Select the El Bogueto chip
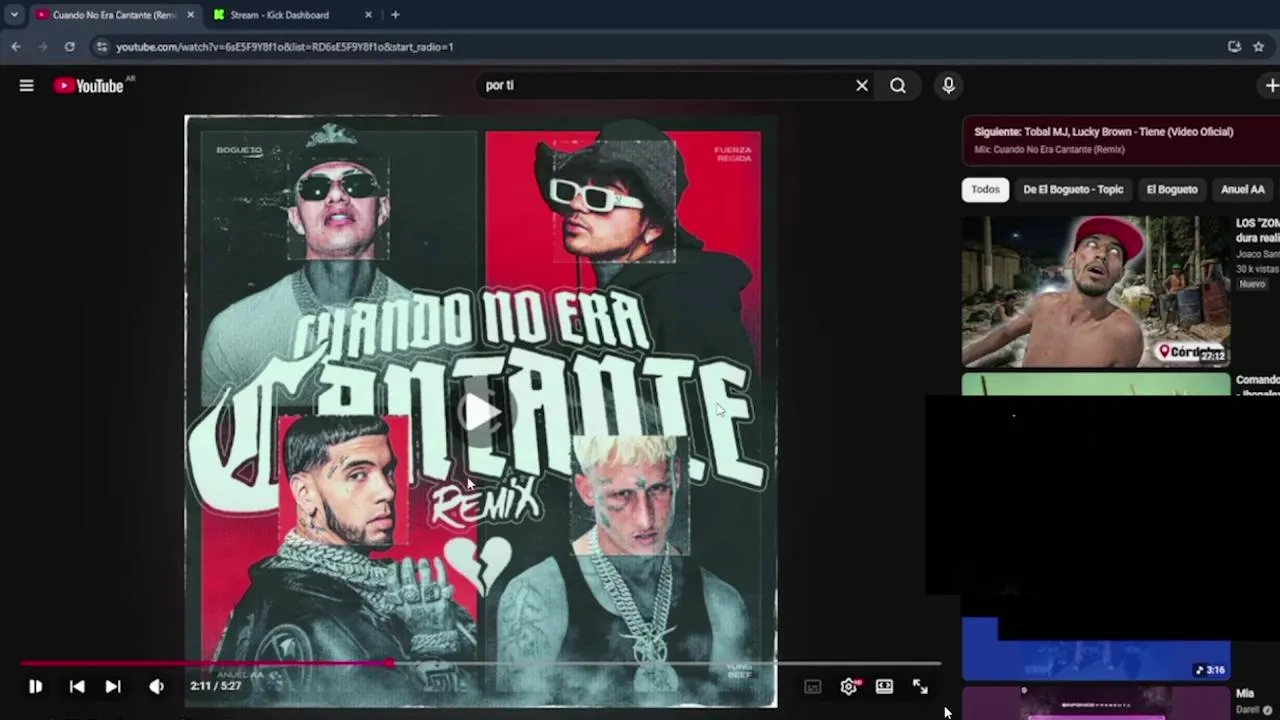Screen dimensions: 1280x720 click(1172, 189)
